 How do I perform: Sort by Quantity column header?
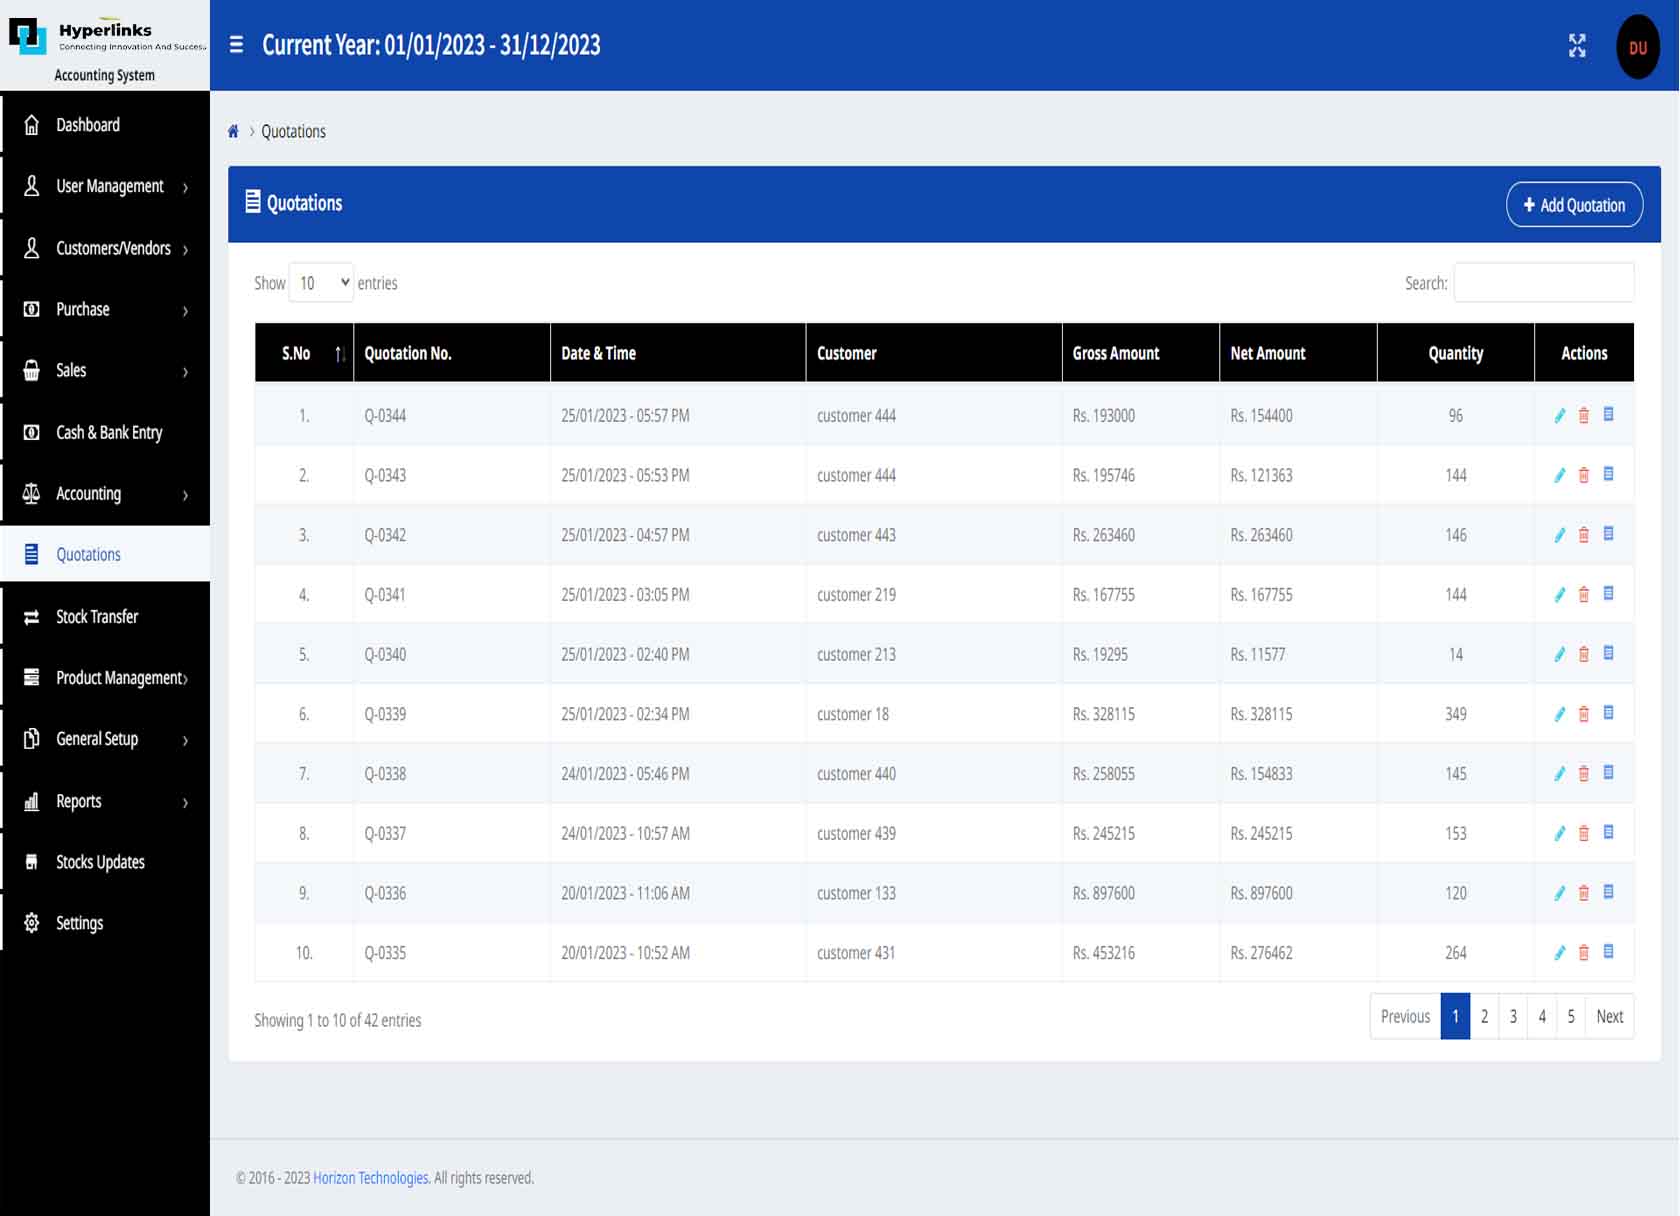click(1456, 353)
